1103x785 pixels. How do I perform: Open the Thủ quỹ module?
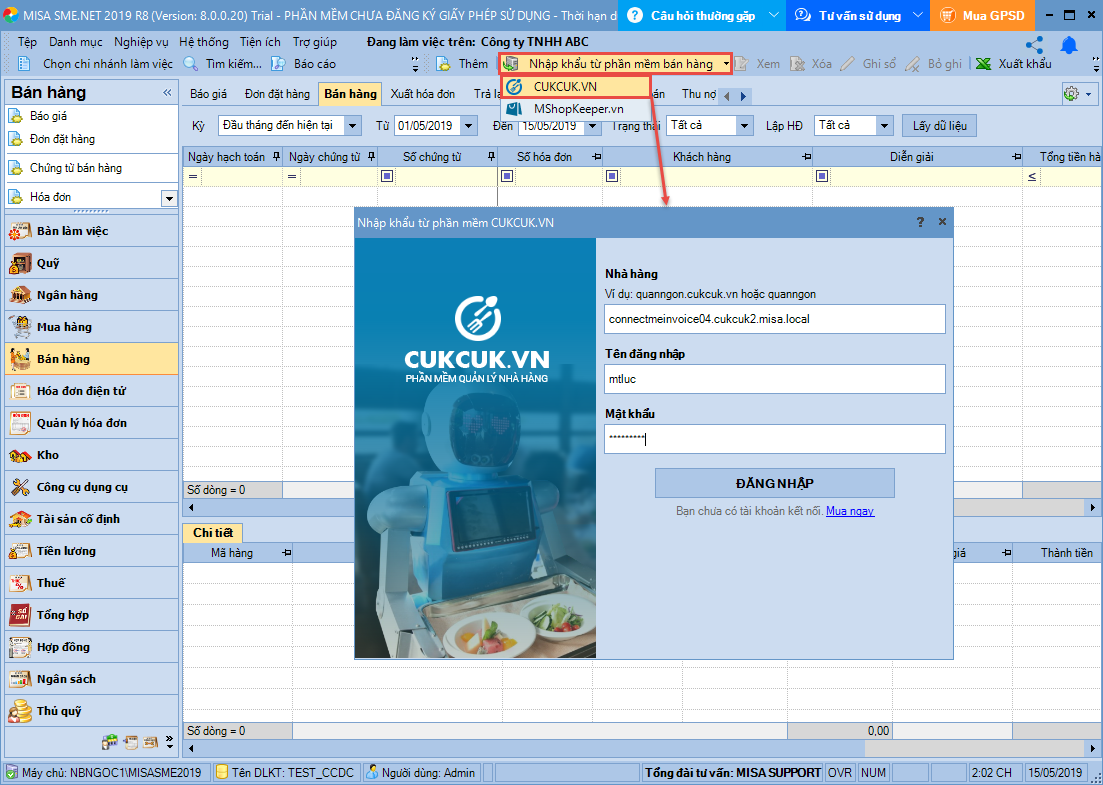pyautogui.click(x=91, y=711)
